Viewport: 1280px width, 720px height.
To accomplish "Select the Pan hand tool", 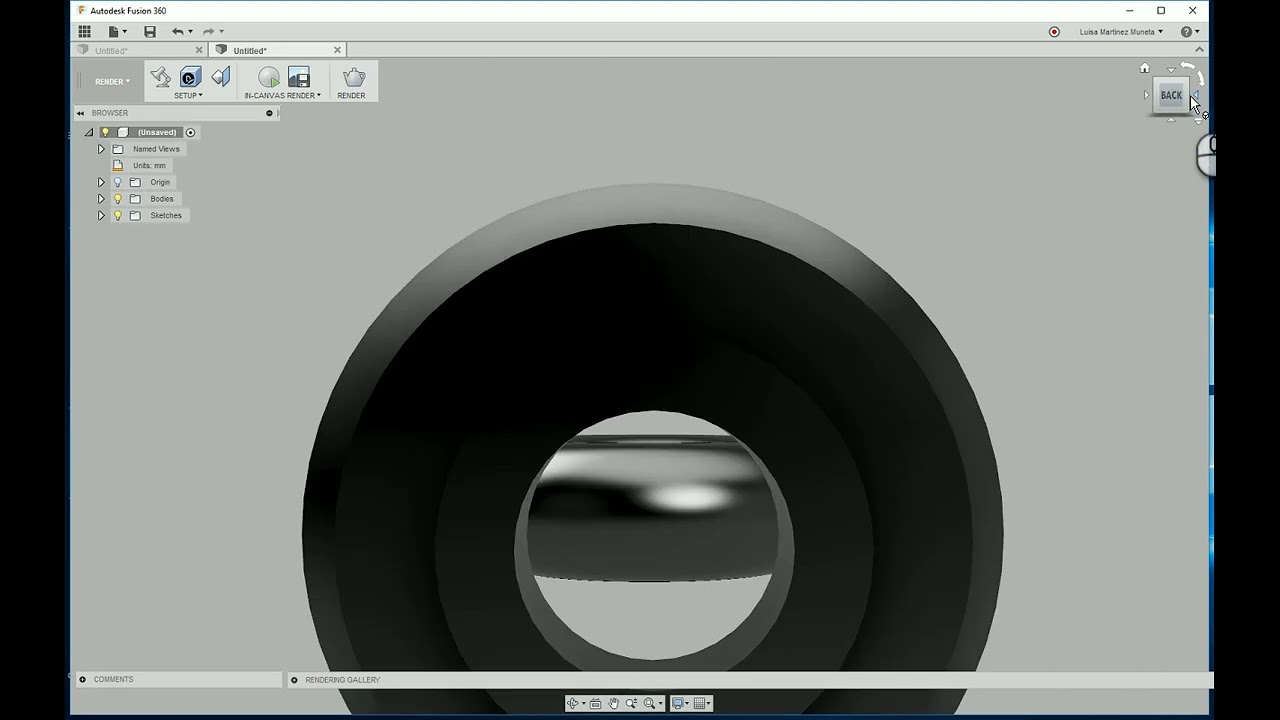I will coord(614,703).
